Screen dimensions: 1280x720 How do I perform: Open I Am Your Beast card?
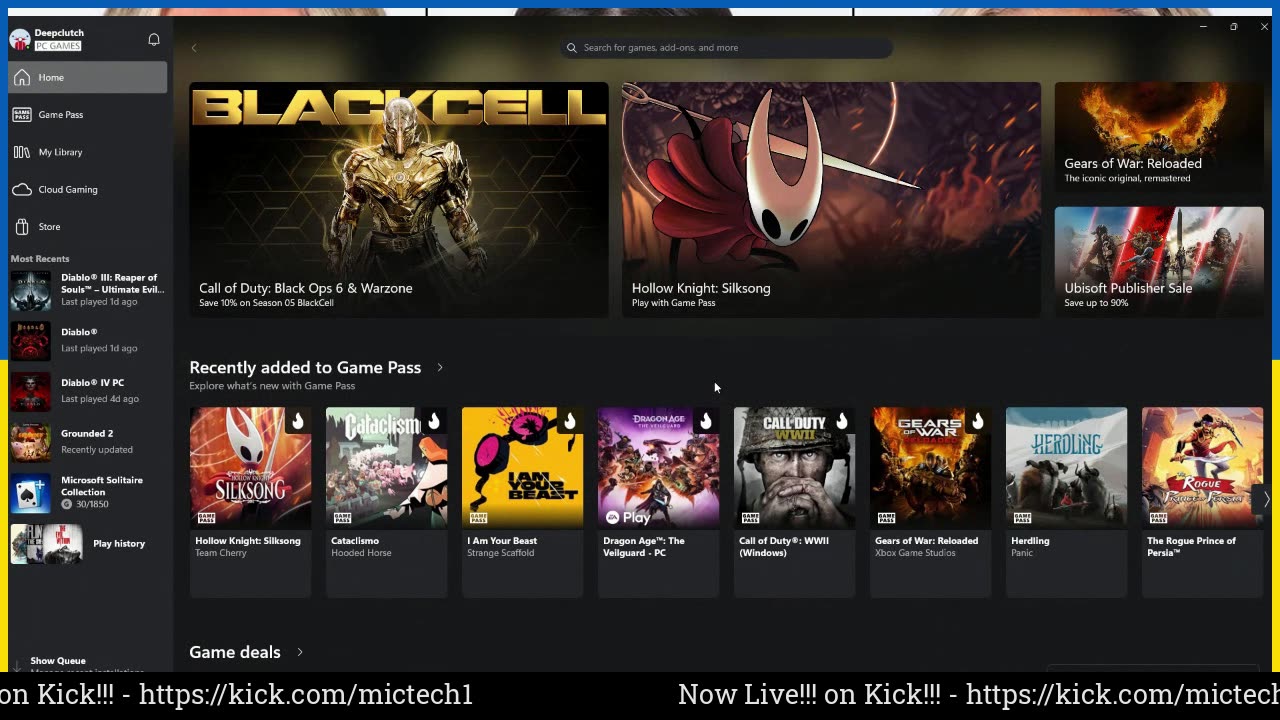522,502
